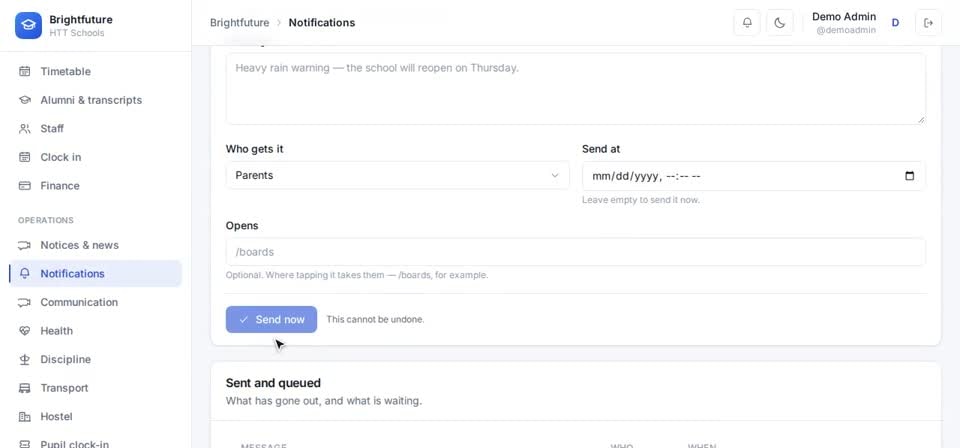Click the Finance card icon

tap(24, 185)
